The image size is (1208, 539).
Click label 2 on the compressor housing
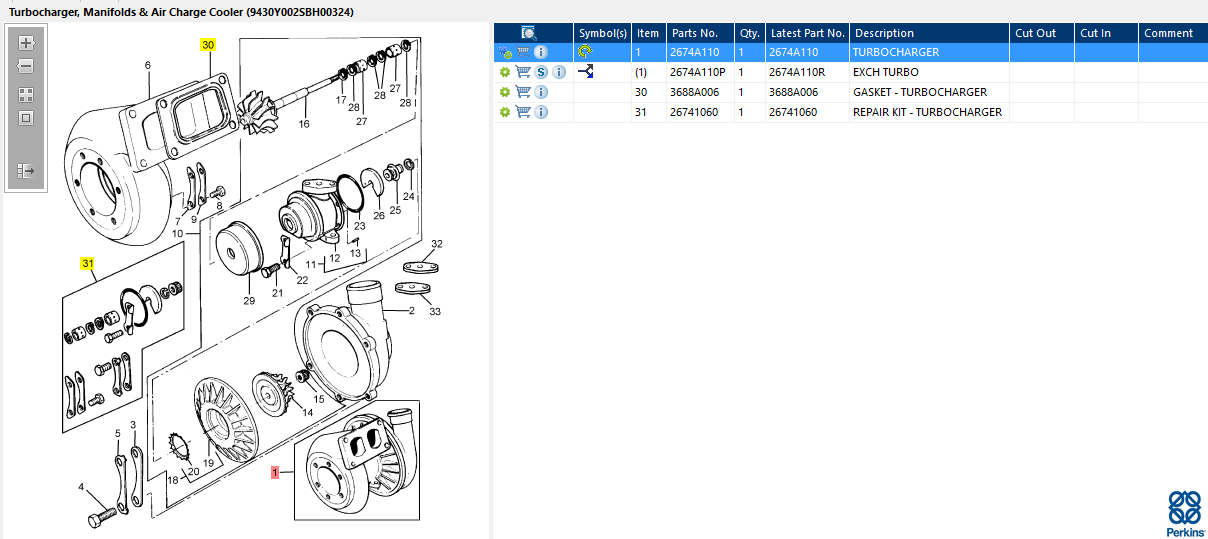(411, 311)
